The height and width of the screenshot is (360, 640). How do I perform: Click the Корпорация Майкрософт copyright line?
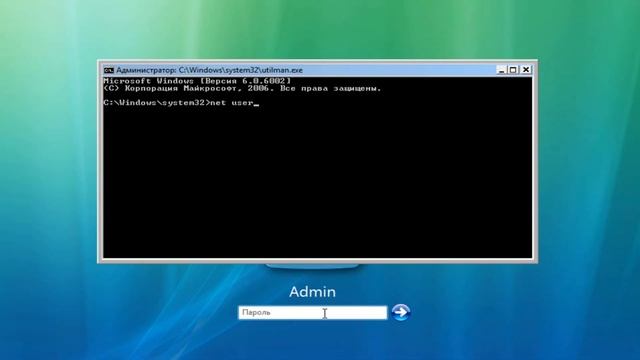(x=242, y=88)
